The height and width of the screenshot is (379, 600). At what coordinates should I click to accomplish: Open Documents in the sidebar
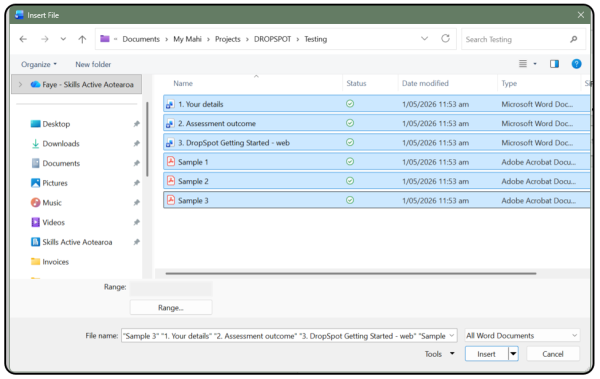[x=55, y=163]
